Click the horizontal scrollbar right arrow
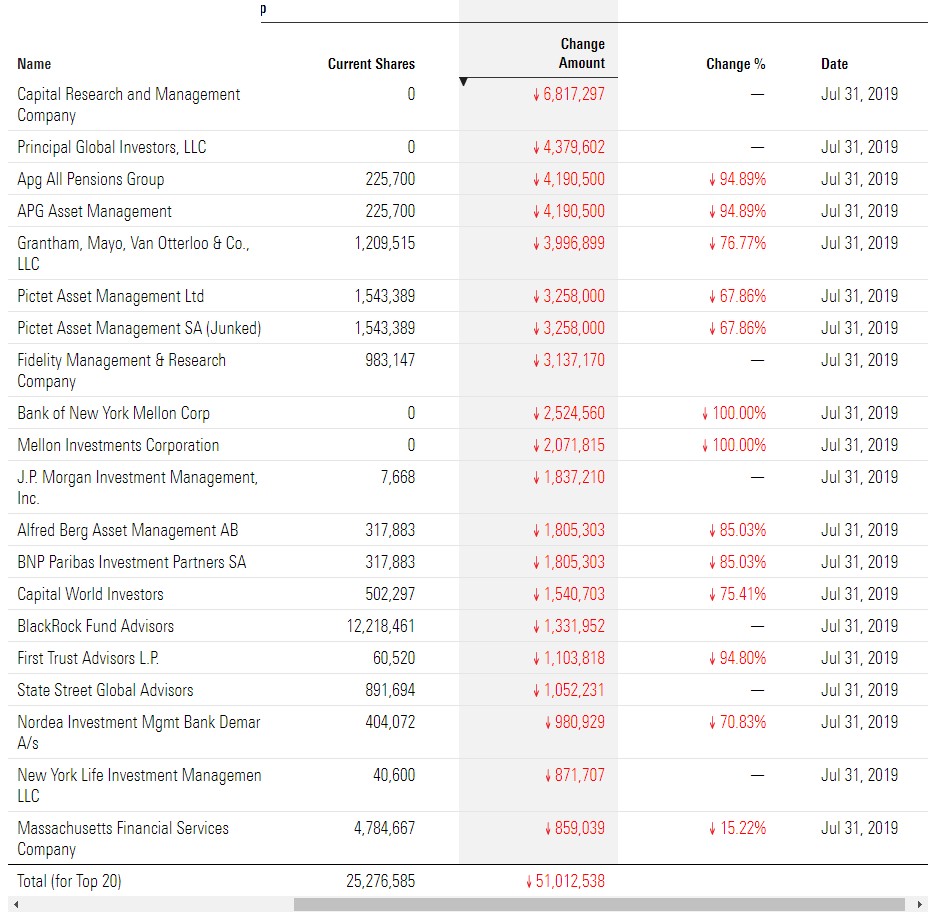The width and height of the screenshot is (952, 912). coord(919,904)
